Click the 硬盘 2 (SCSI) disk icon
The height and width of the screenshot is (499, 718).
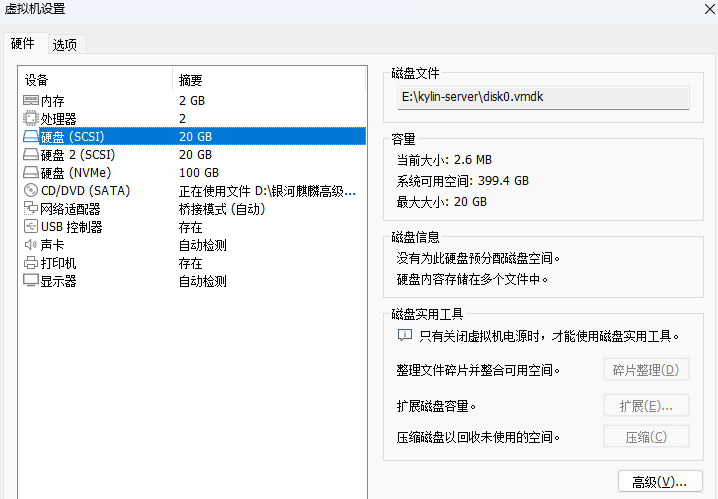[x=31, y=155]
